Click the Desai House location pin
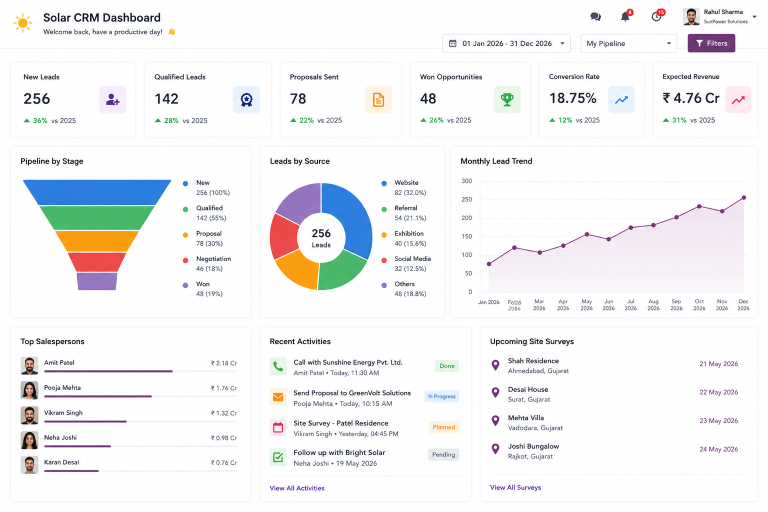The height and width of the screenshot is (512, 768). [x=495, y=392]
